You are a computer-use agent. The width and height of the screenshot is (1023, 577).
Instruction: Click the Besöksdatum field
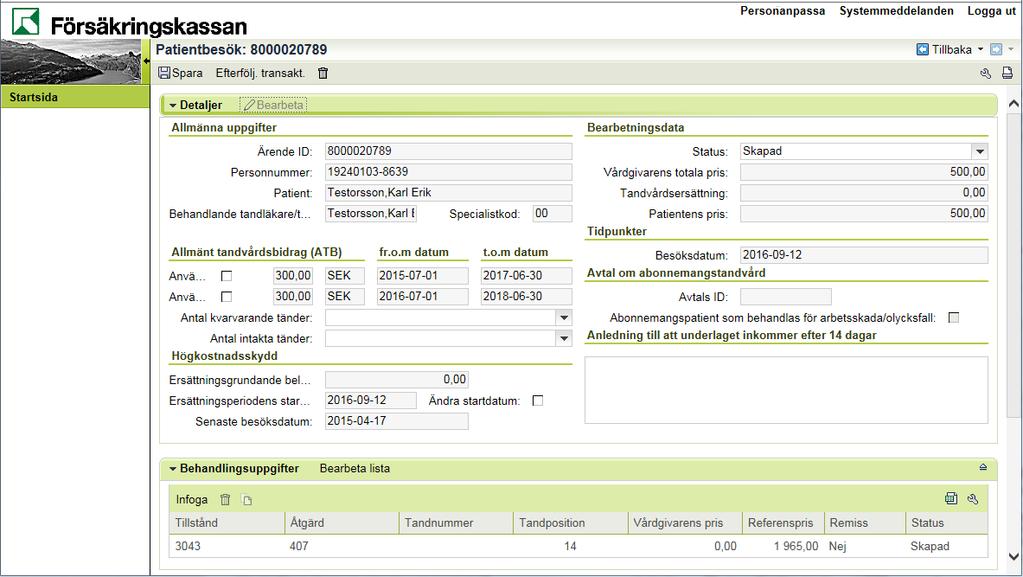pos(864,255)
